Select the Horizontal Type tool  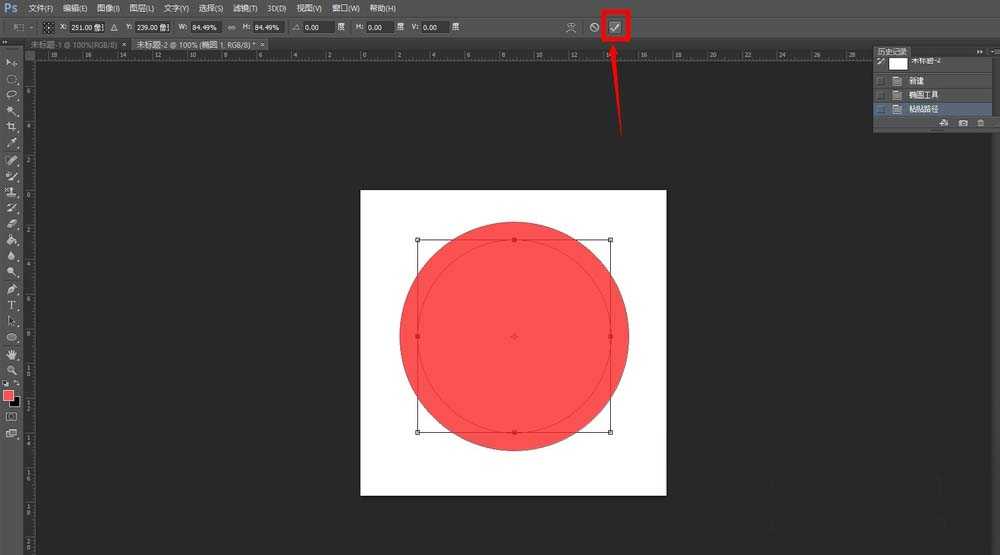point(11,305)
